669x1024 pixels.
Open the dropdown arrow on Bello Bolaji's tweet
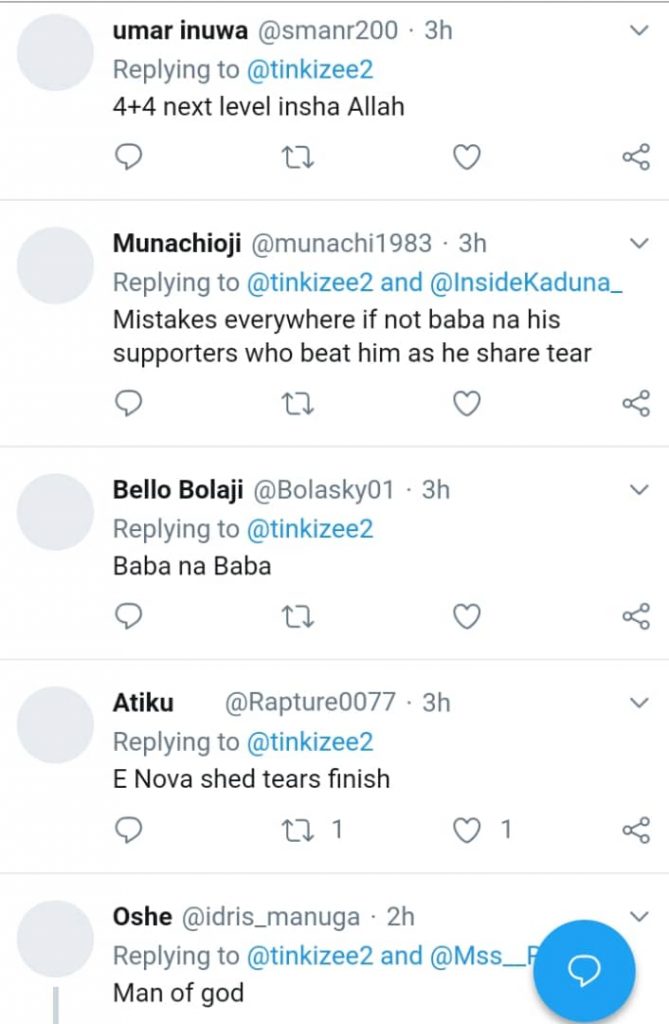point(639,490)
